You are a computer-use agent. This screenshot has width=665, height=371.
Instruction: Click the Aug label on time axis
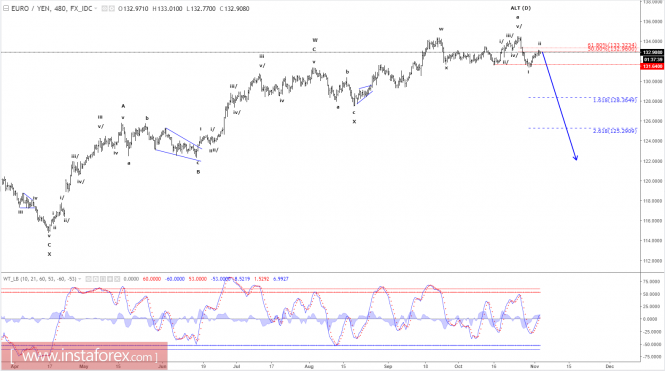[309, 366]
